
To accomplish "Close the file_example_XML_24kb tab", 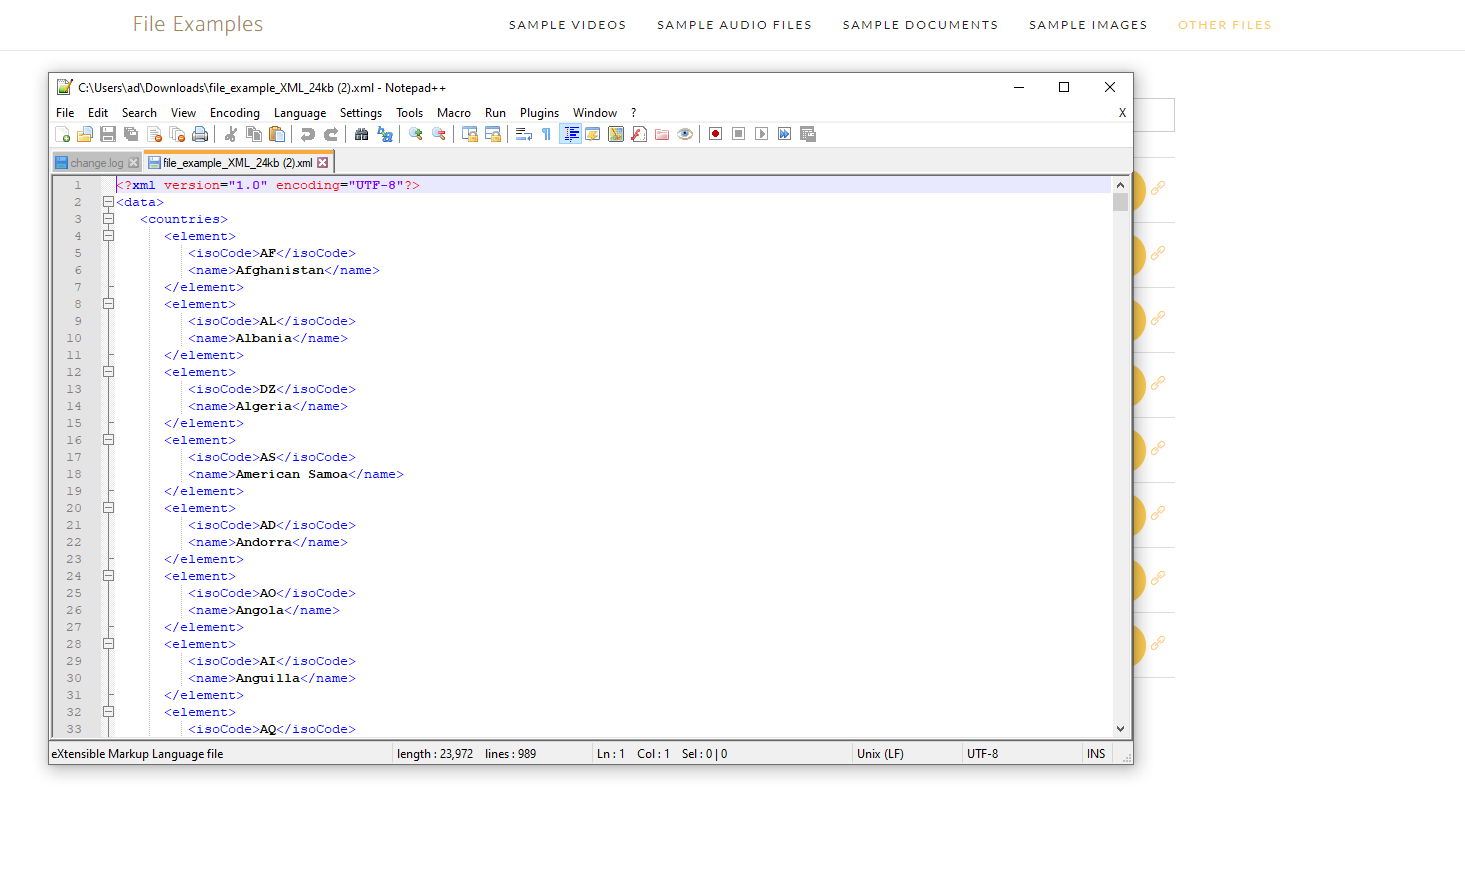I will point(323,163).
